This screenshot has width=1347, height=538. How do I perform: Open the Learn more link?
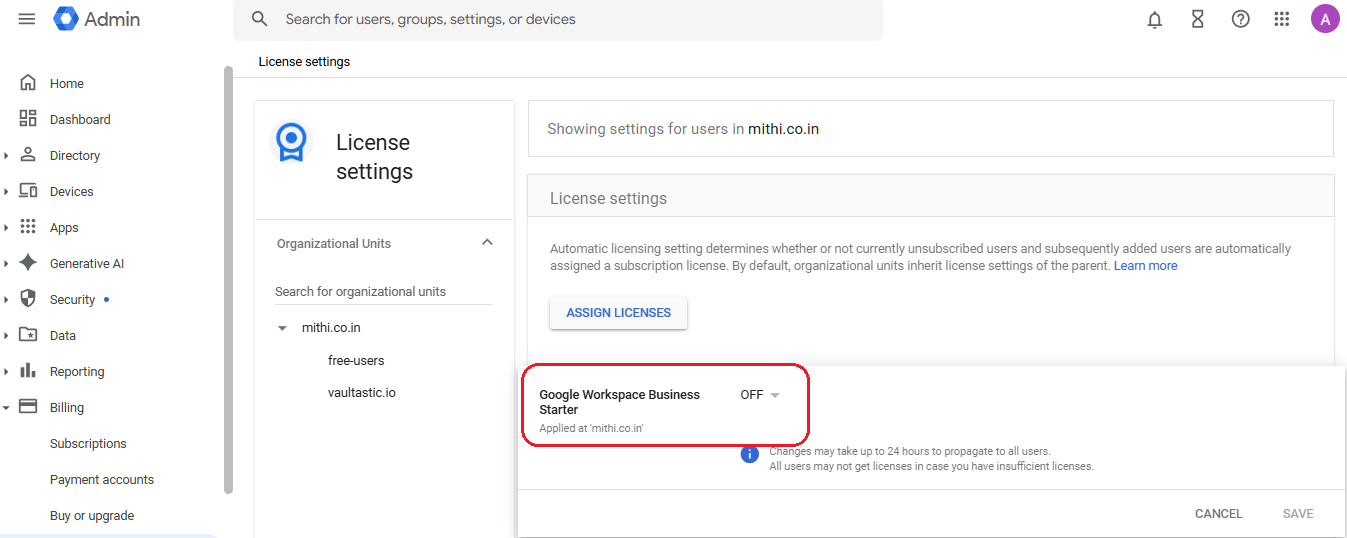1145,266
